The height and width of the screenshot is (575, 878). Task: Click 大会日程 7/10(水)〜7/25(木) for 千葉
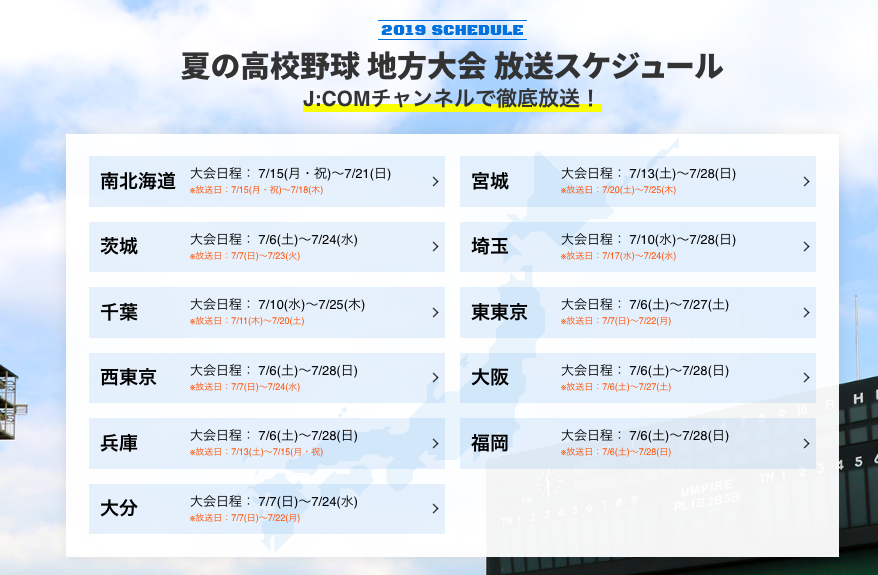(278, 305)
